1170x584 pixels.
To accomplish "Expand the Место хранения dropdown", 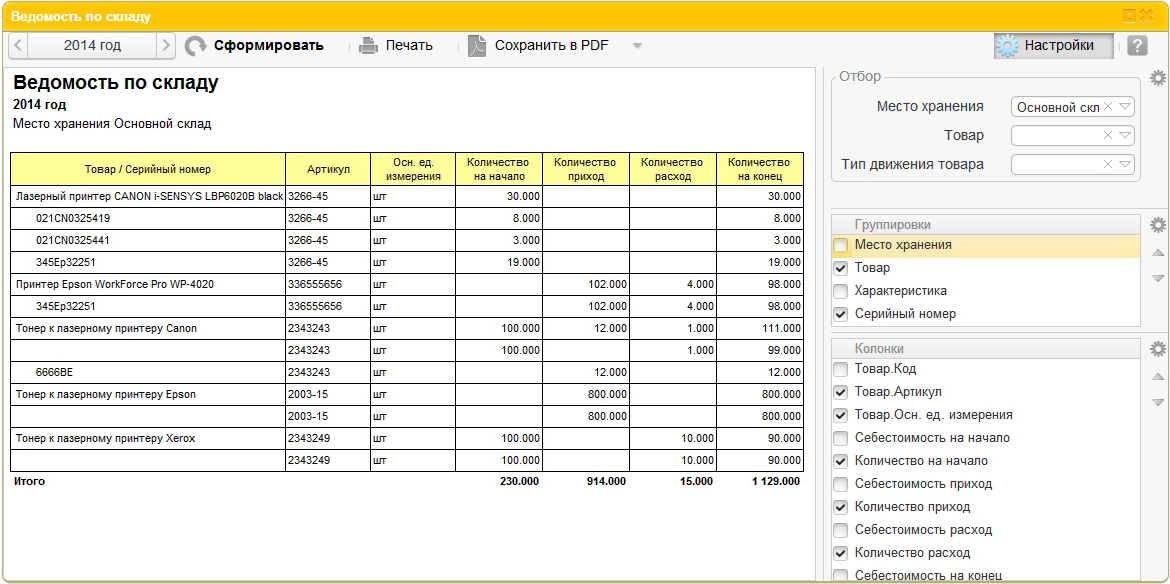I will (x=1125, y=107).
